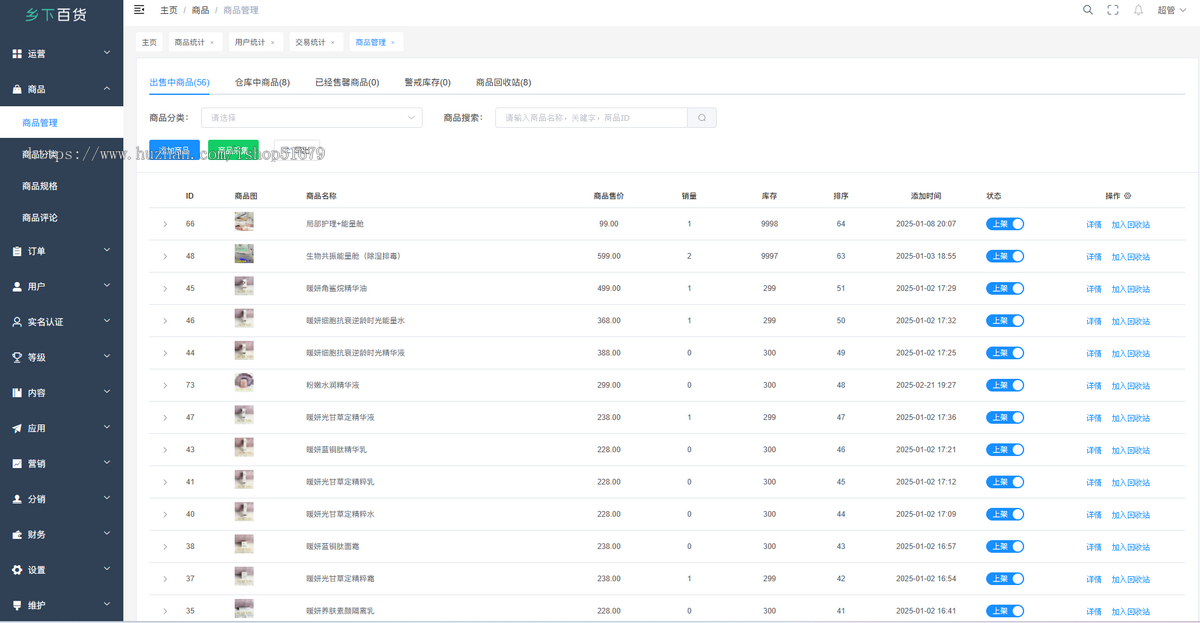Focus the 商品搜索 text input
The width and height of the screenshot is (1200, 623).
(x=591, y=118)
